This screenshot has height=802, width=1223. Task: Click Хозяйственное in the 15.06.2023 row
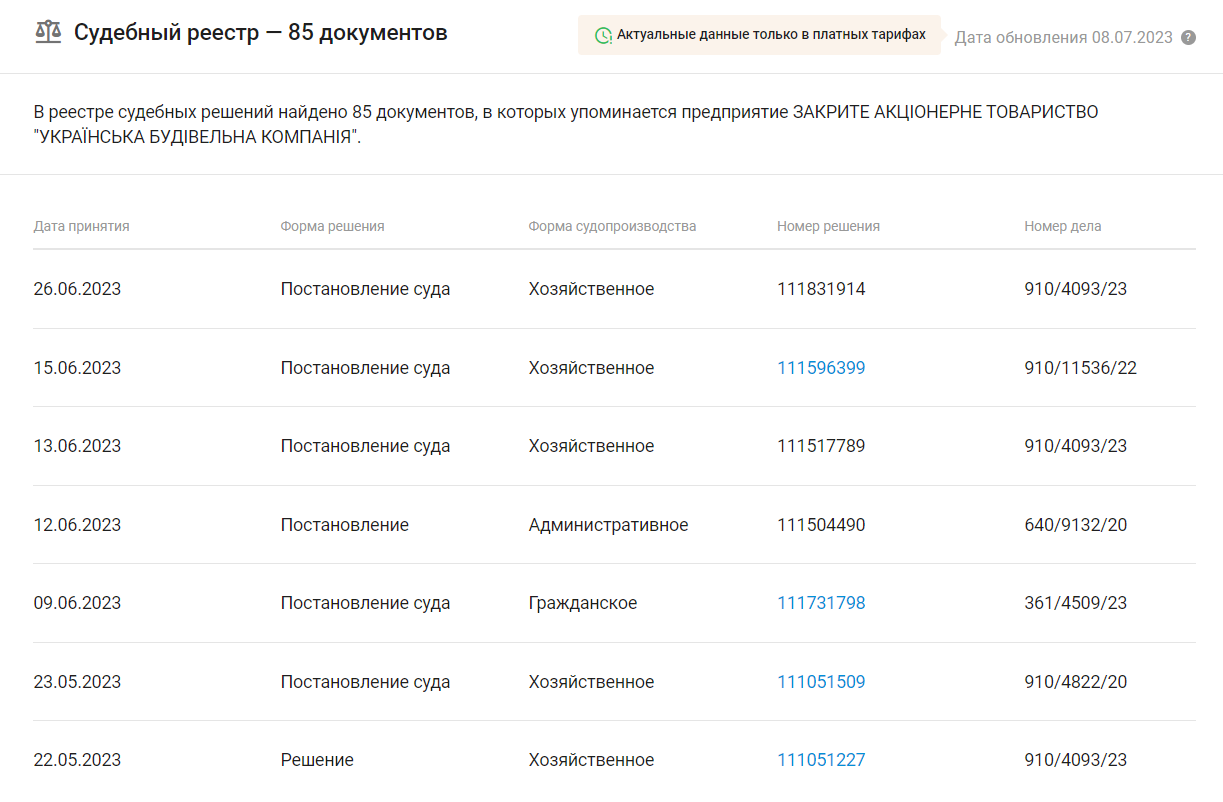pyautogui.click(x=591, y=368)
